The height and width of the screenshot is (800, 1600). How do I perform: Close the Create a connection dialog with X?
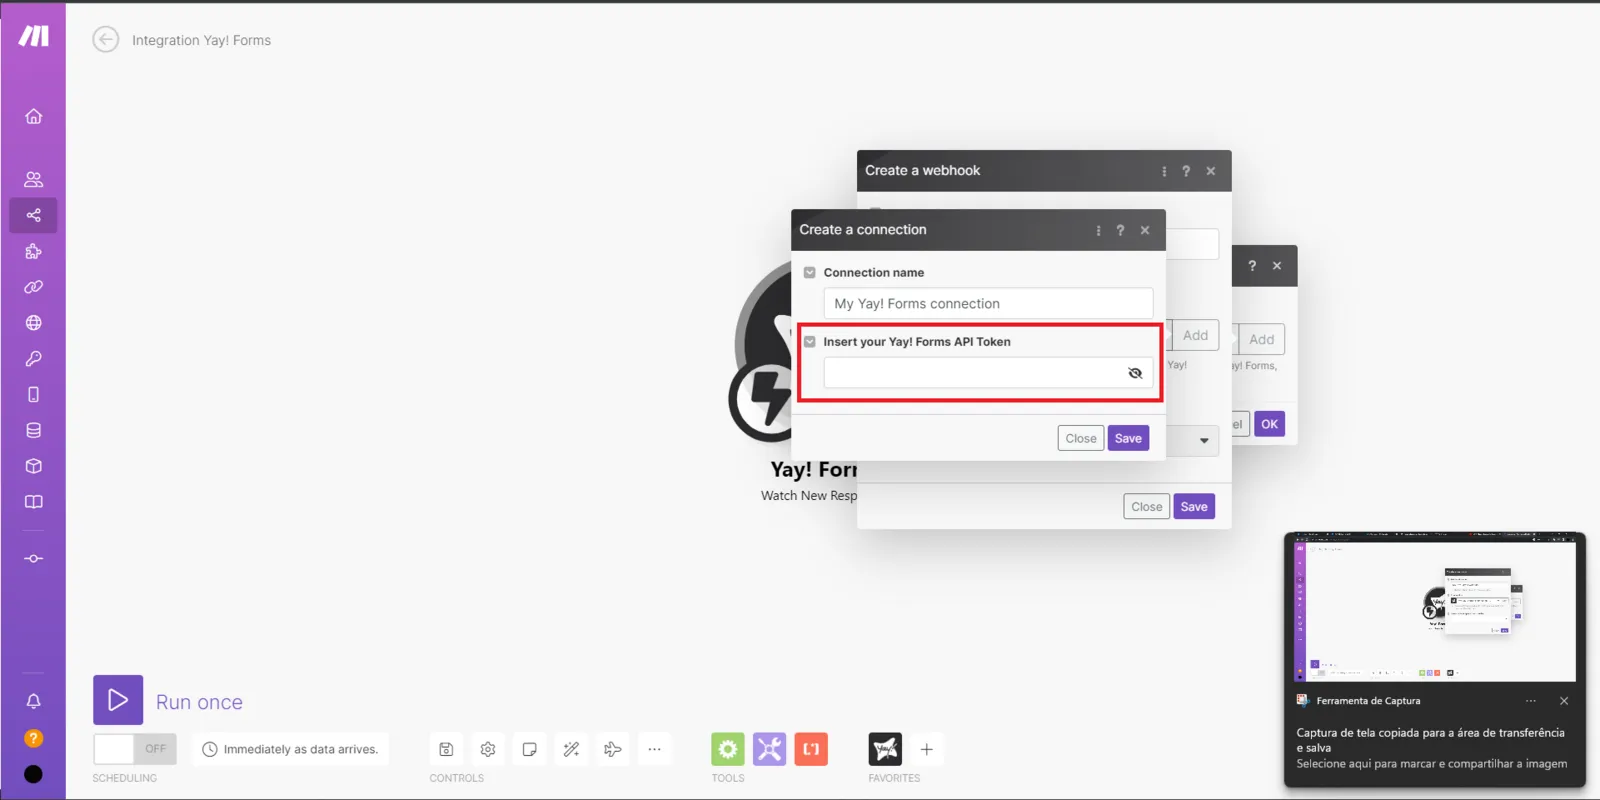coord(1145,230)
